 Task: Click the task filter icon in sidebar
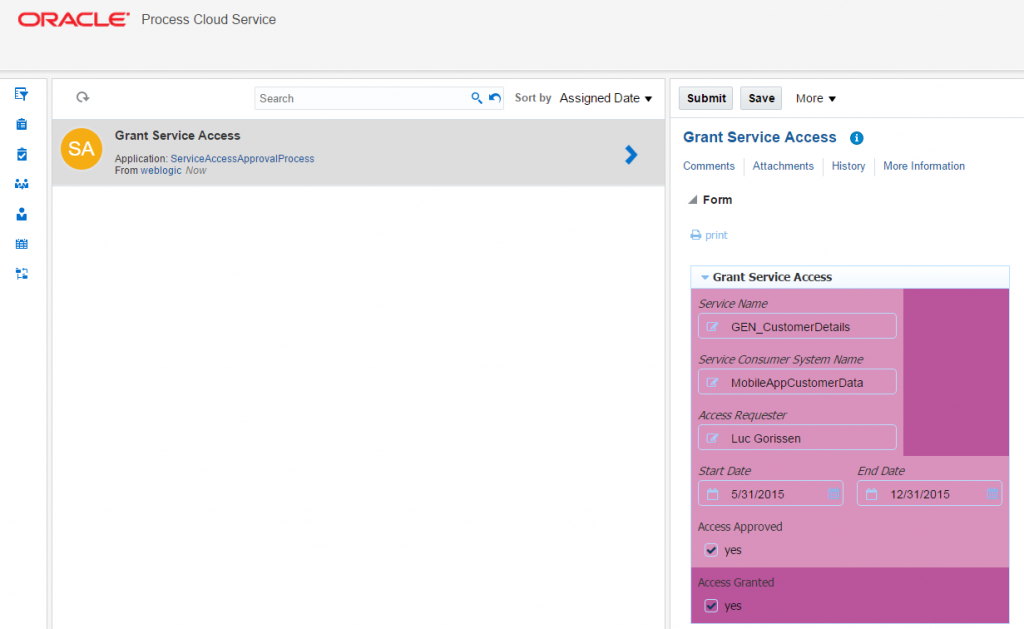coord(21,94)
